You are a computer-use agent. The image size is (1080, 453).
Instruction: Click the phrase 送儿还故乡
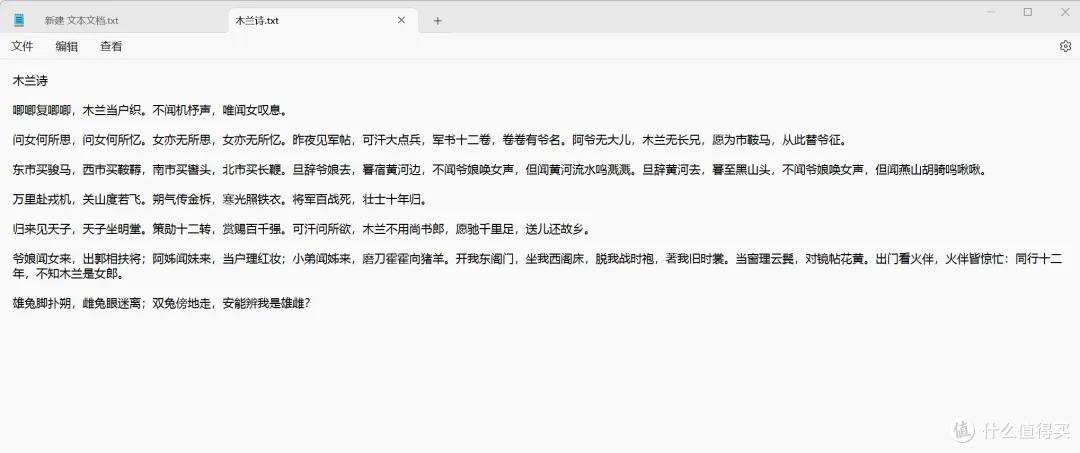[x=554, y=229]
